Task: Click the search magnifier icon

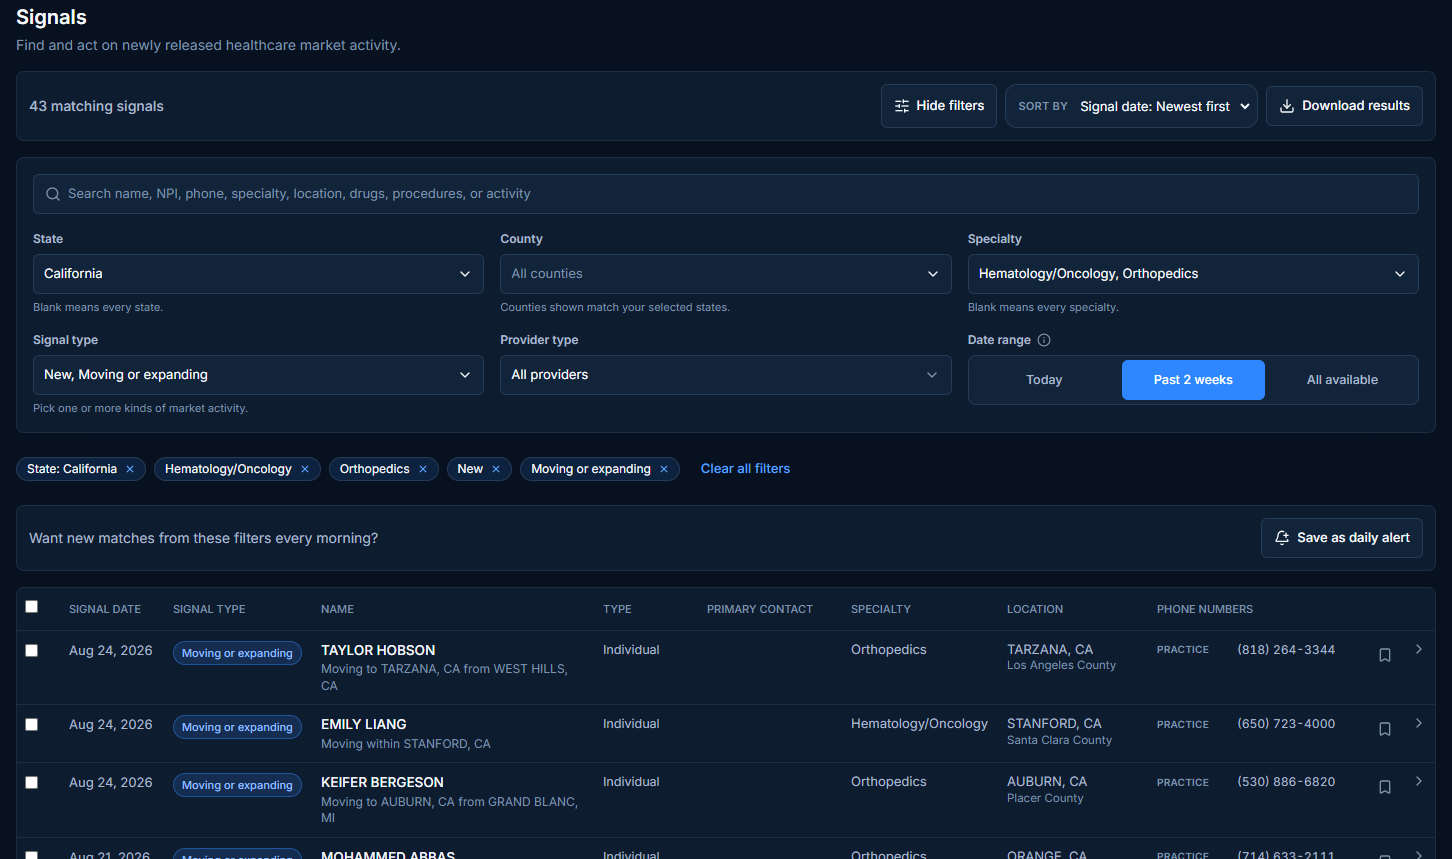Action: tap(53, 194)
